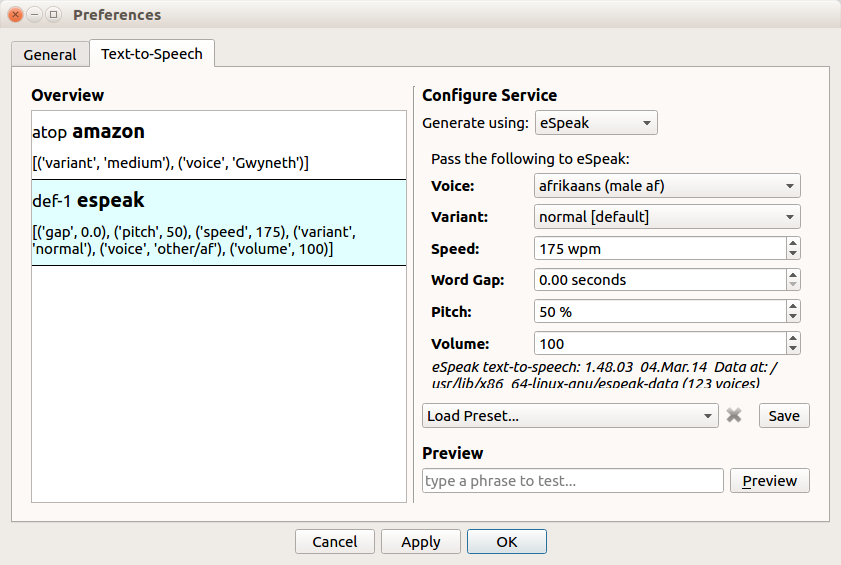Click the Apply button
Image resolution: width=841 pixels, height=565 pixels.
tap(421, 541)
